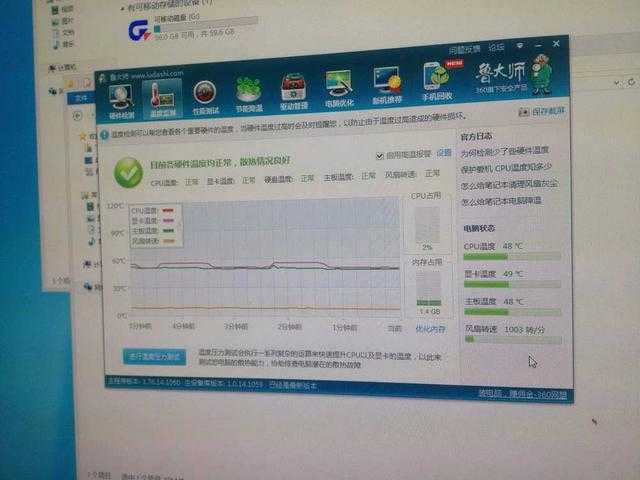Open the 手机回收 phone recycling icon
This screenshot has height=480, width=640.
437,81
